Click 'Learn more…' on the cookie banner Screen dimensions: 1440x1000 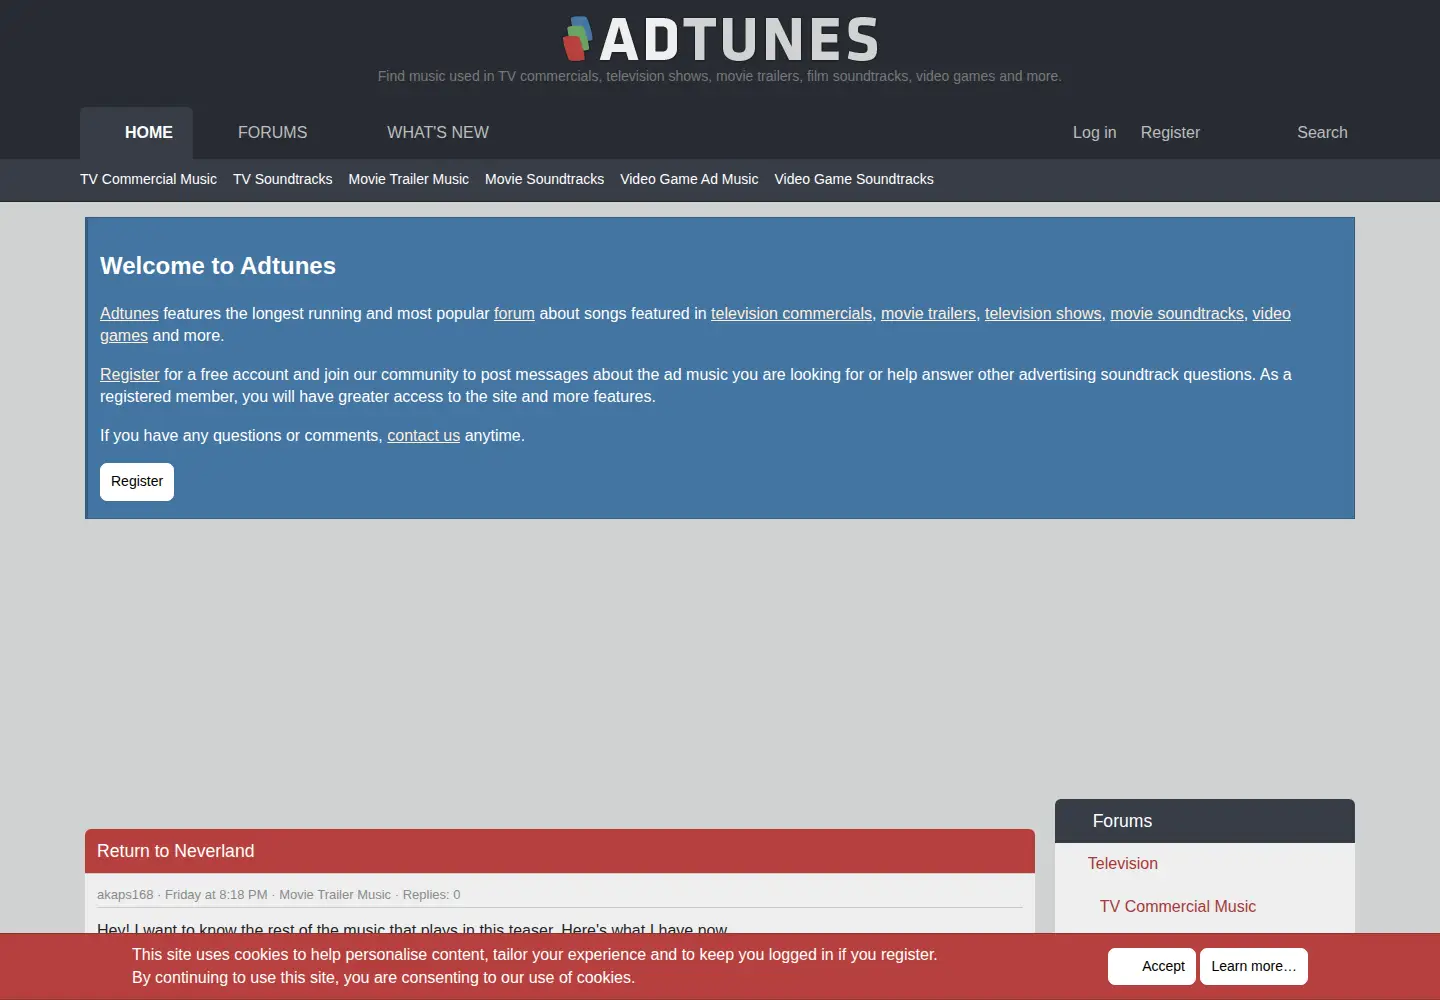1254,967
